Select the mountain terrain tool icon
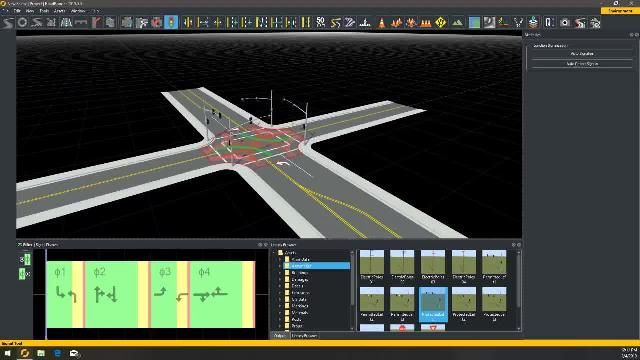Screen dimensions: 640x360 click(458, 22)
